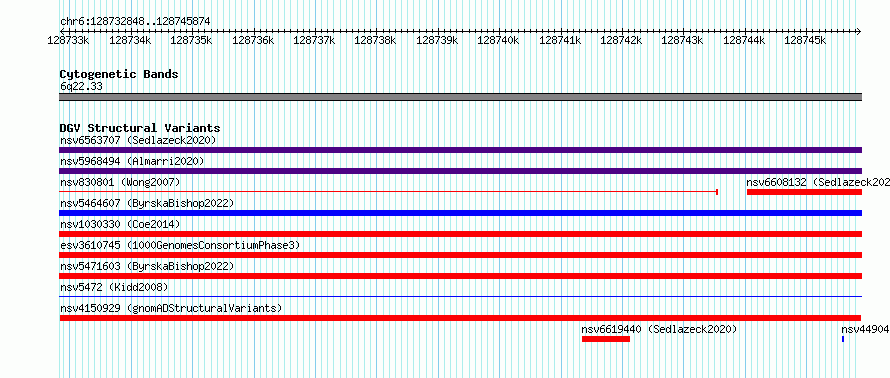Click the thin red line of nsv830801
Screen dimensions: 890x378
(389, 192)
